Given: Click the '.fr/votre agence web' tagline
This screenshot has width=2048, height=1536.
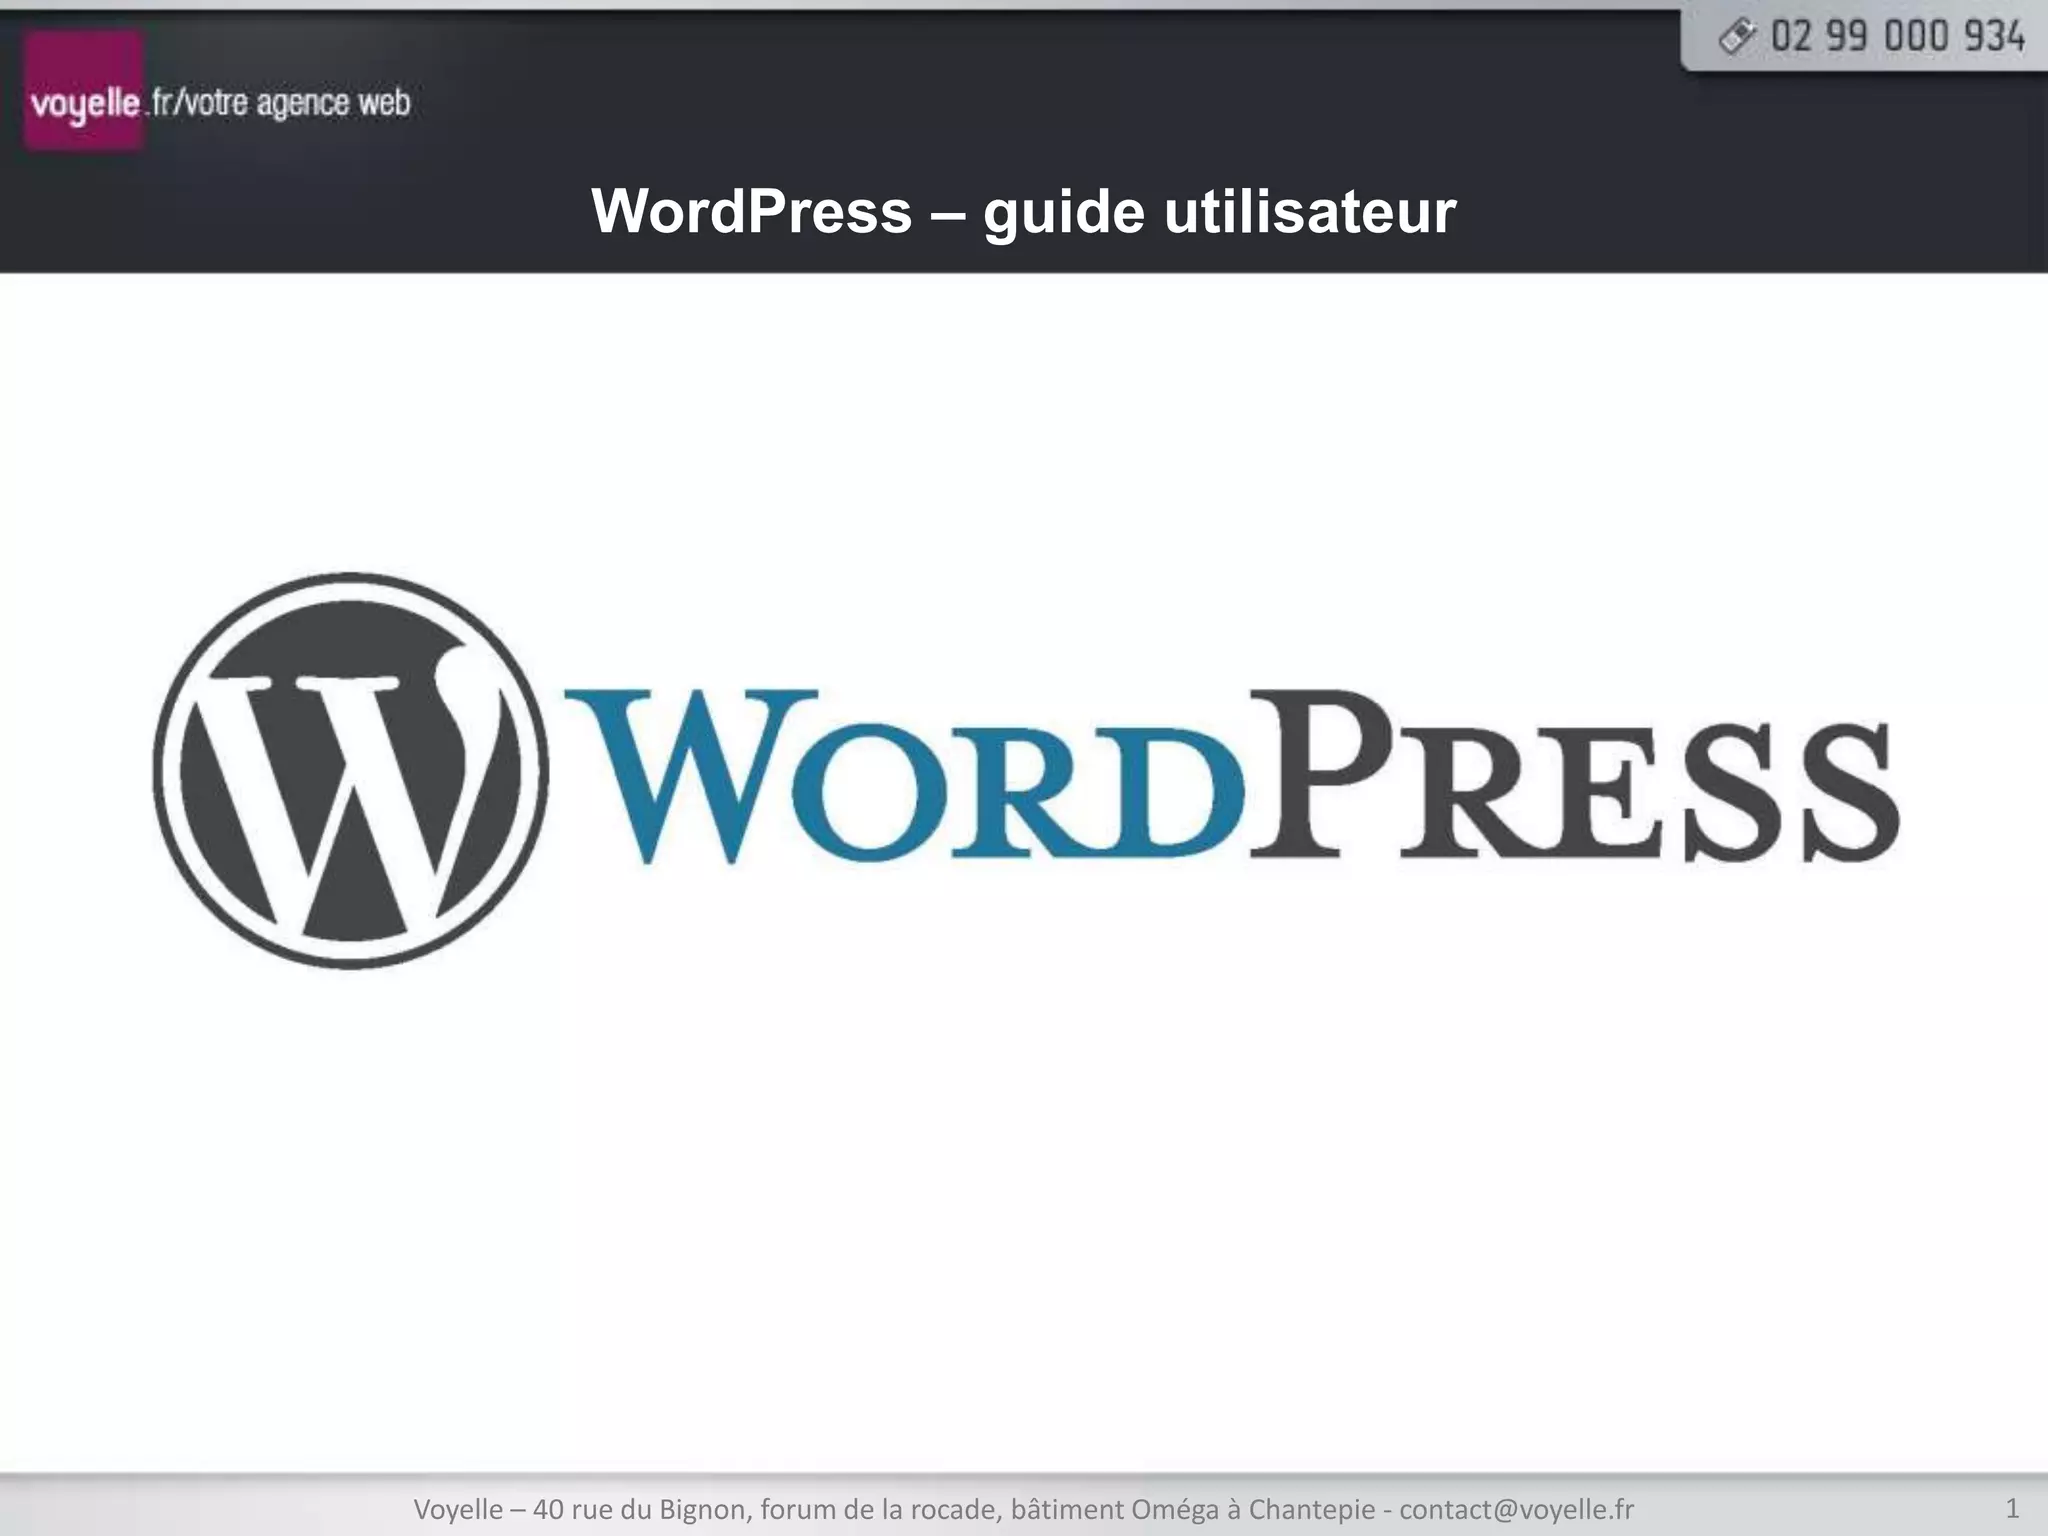Looking at the screenshot, I should (x=279, y=103).
